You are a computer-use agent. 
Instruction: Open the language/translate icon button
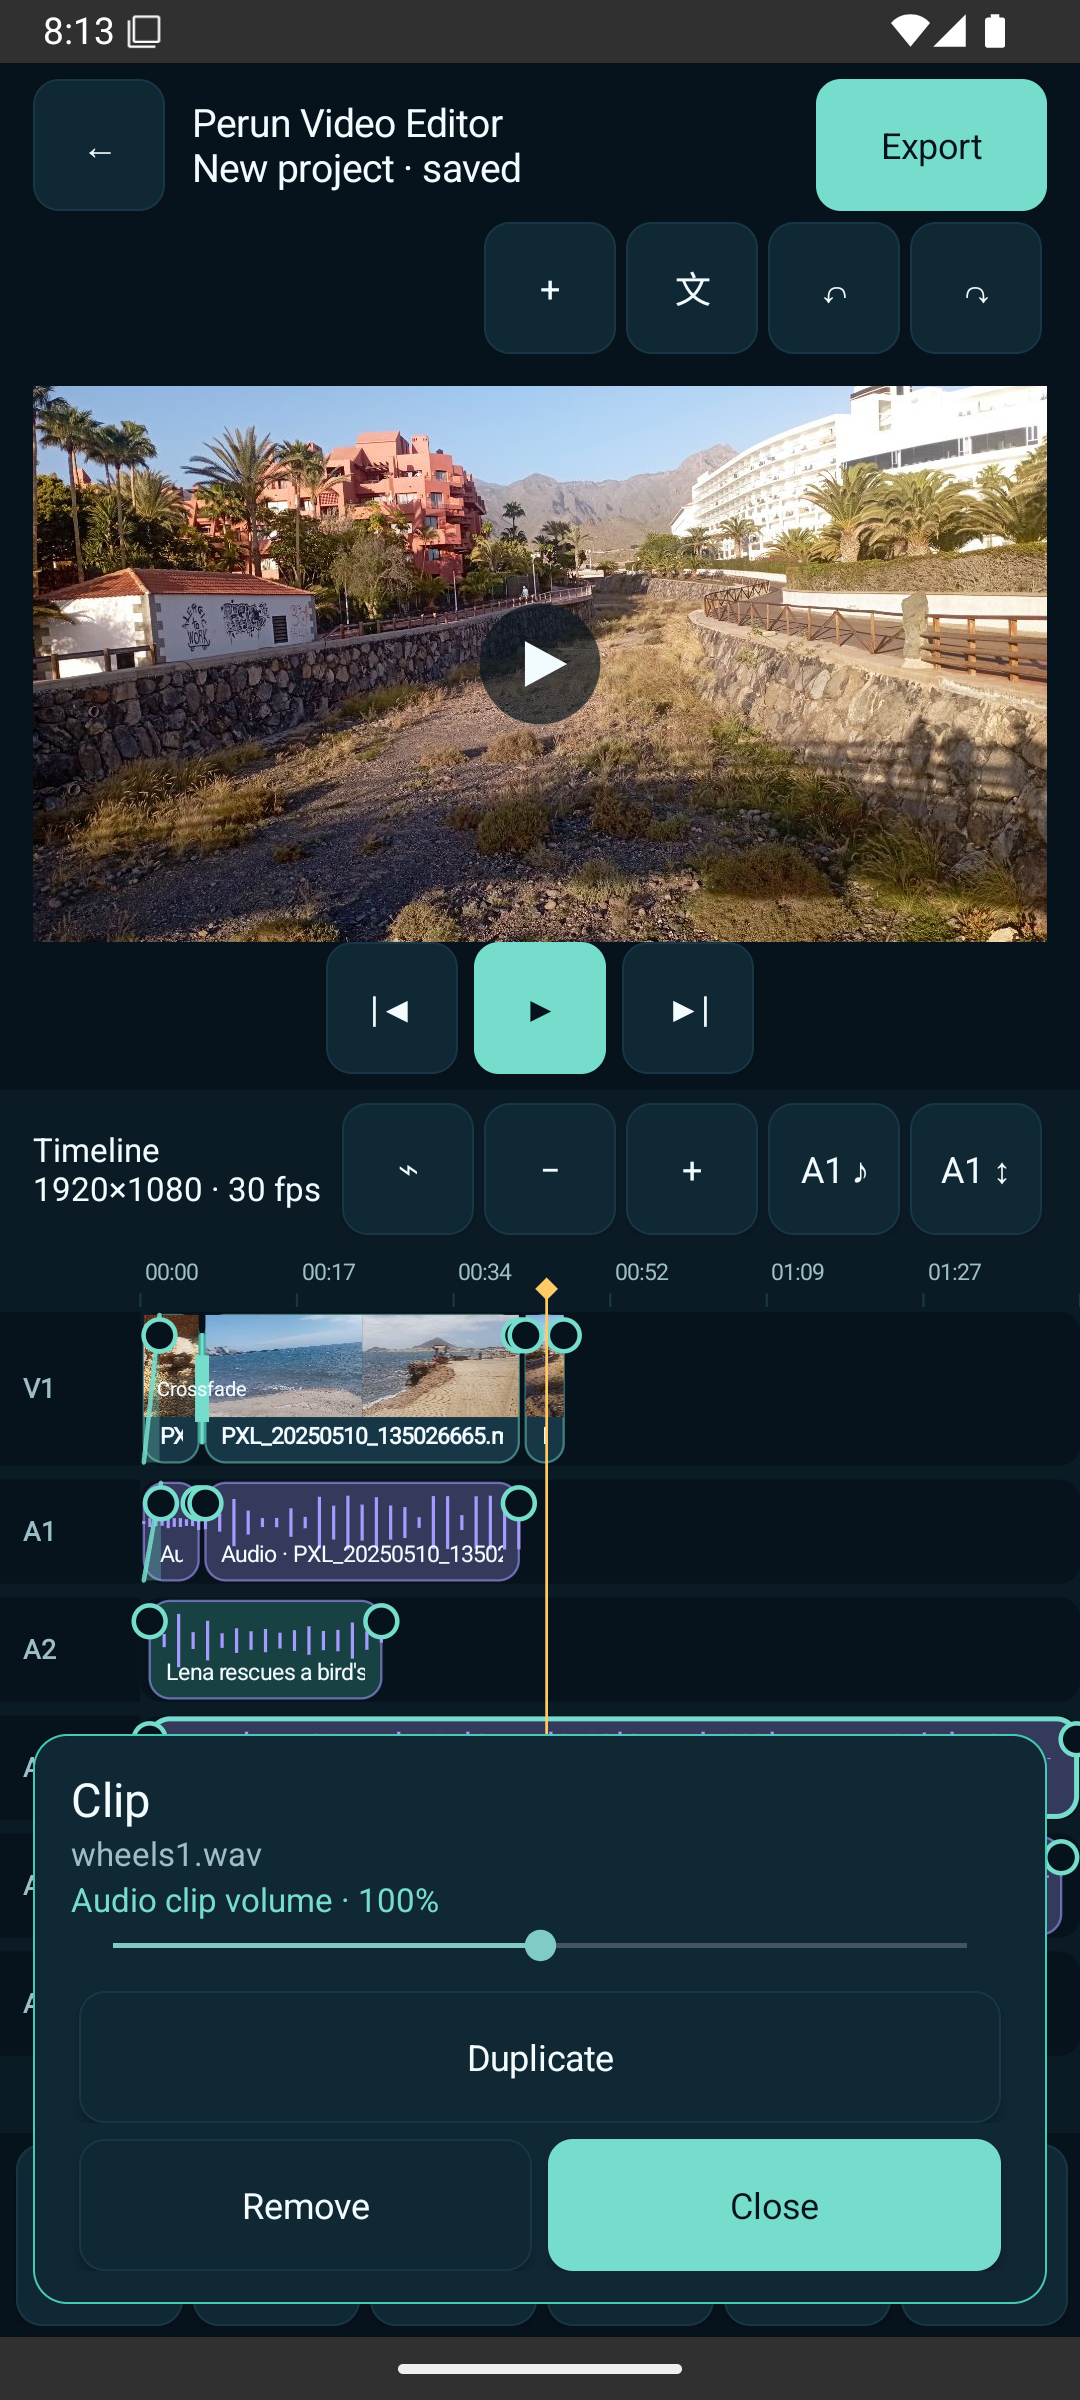(x=692, y=288)
